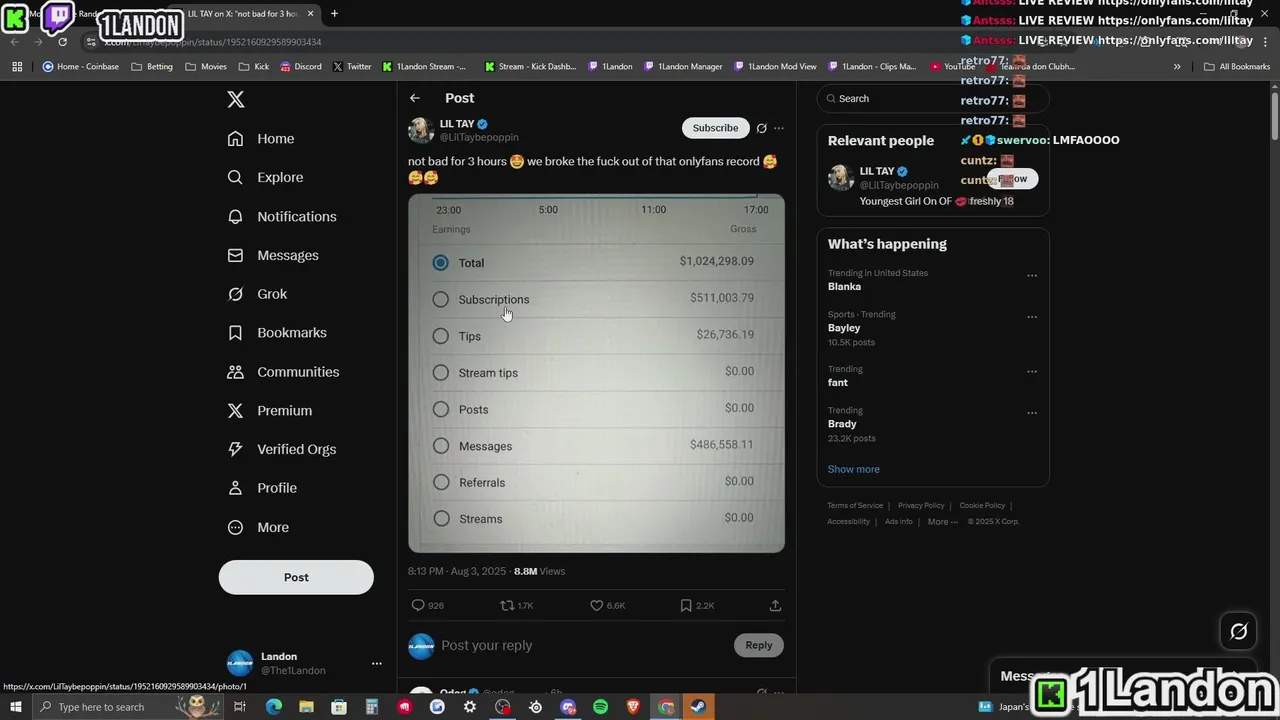
Task: Open Premium in sidebar
Action: [x=270, y=410]
